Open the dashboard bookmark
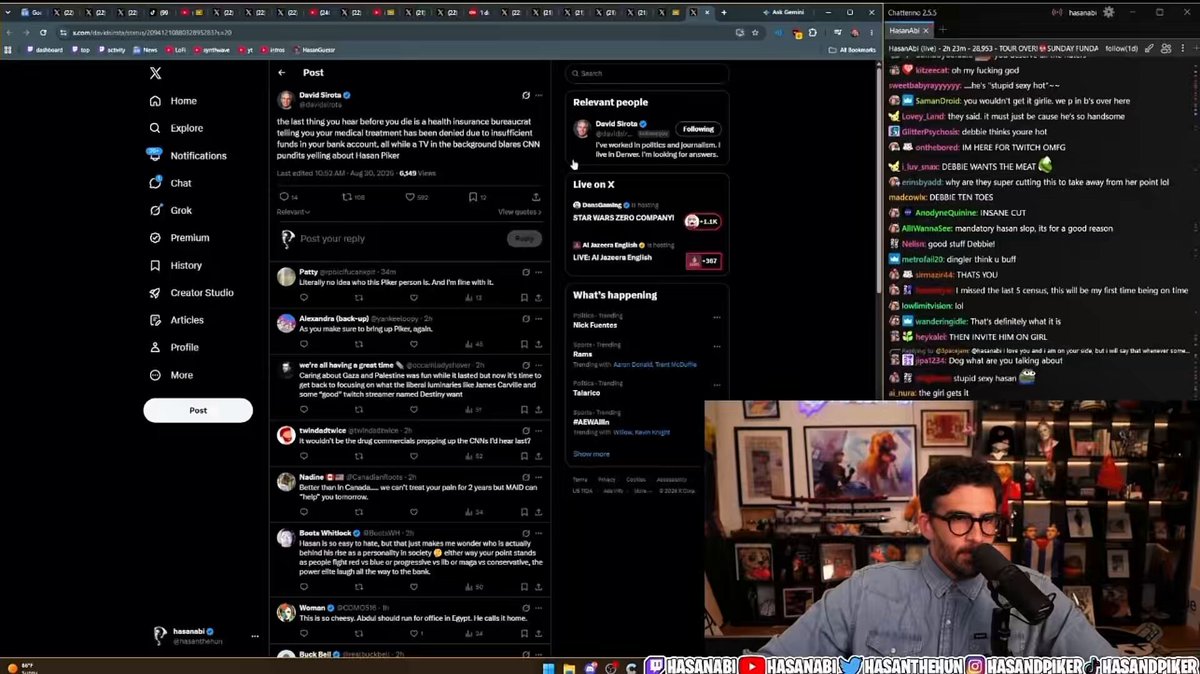The image size is (1200, 674). click(46, 49)
